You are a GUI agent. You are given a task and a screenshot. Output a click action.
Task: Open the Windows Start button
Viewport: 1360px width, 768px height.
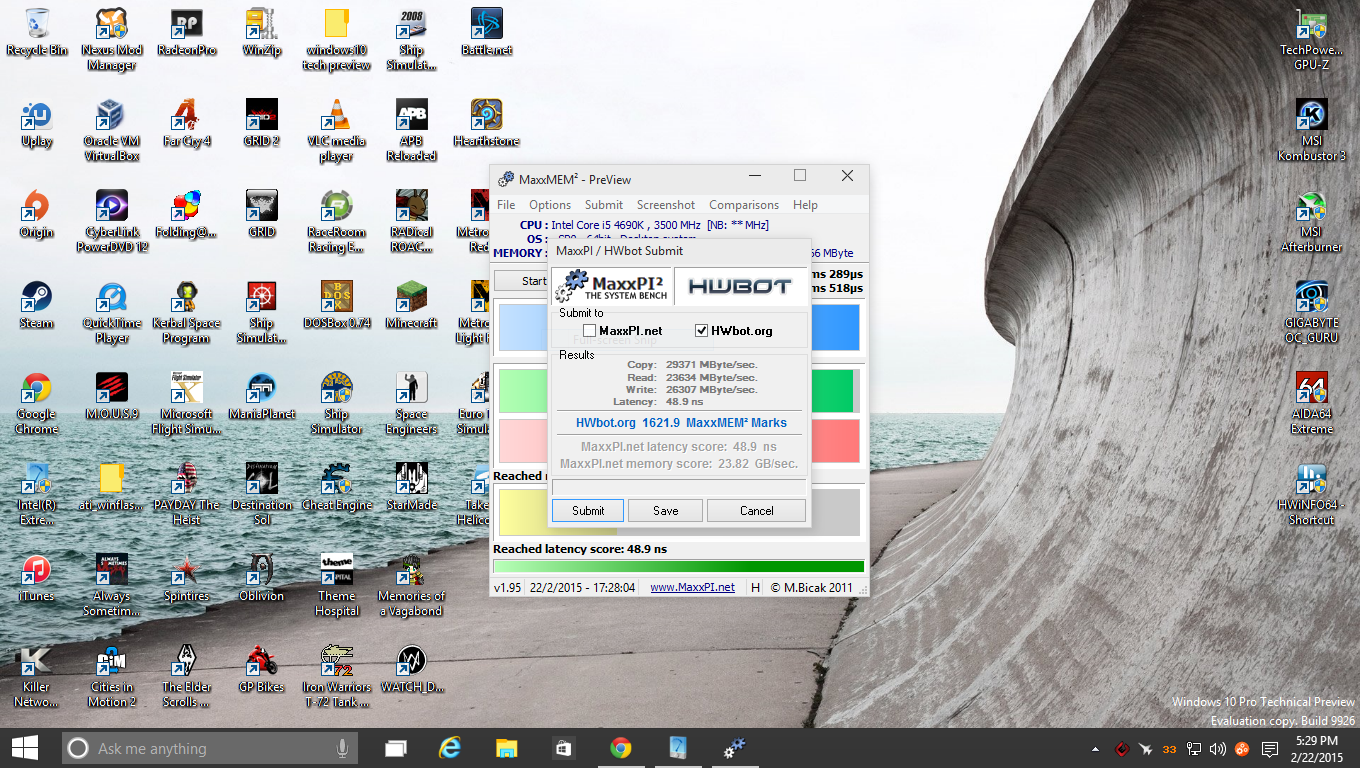pyautogui.click(x=25, y=748)
